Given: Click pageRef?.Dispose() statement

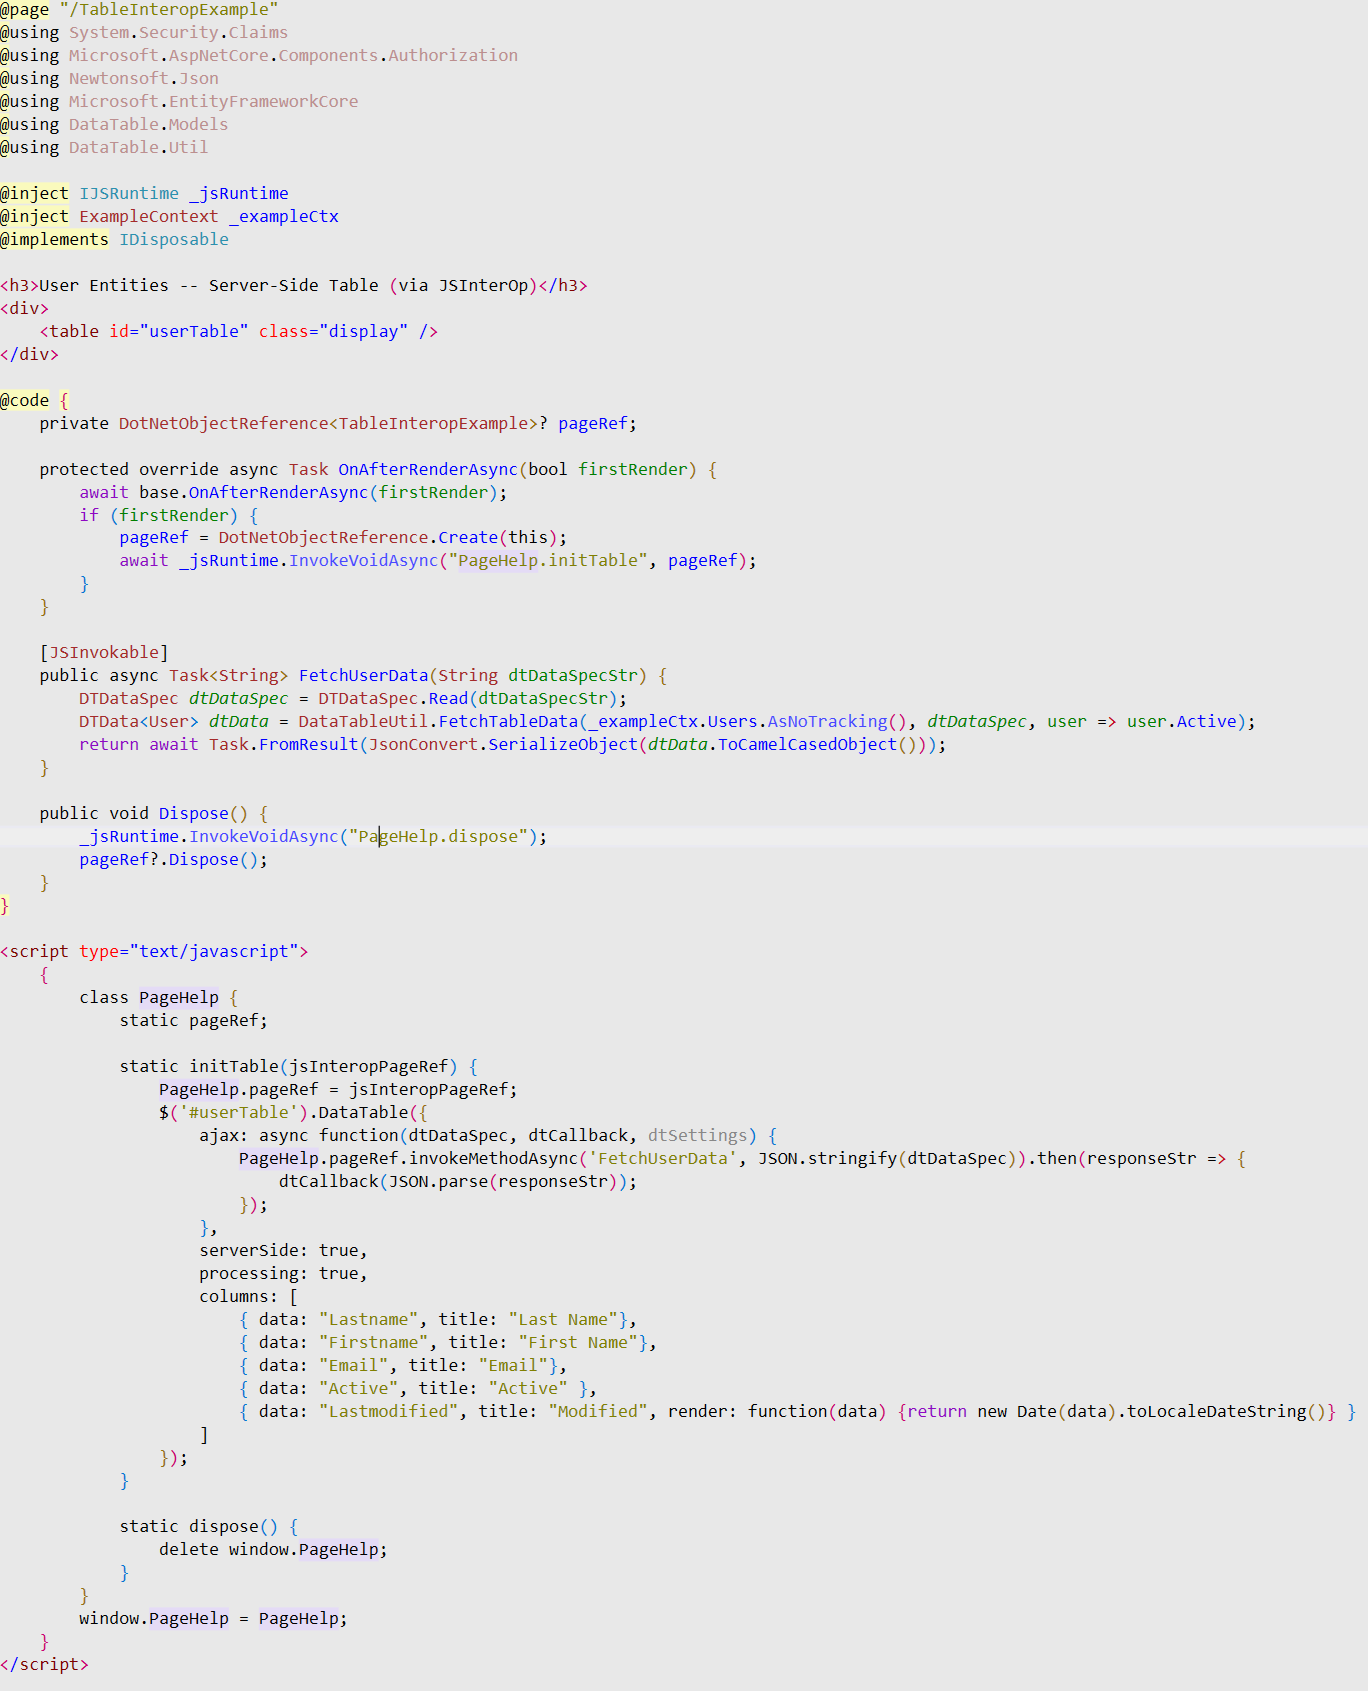Looking at the screenshot, I should [x=174, y=861].
